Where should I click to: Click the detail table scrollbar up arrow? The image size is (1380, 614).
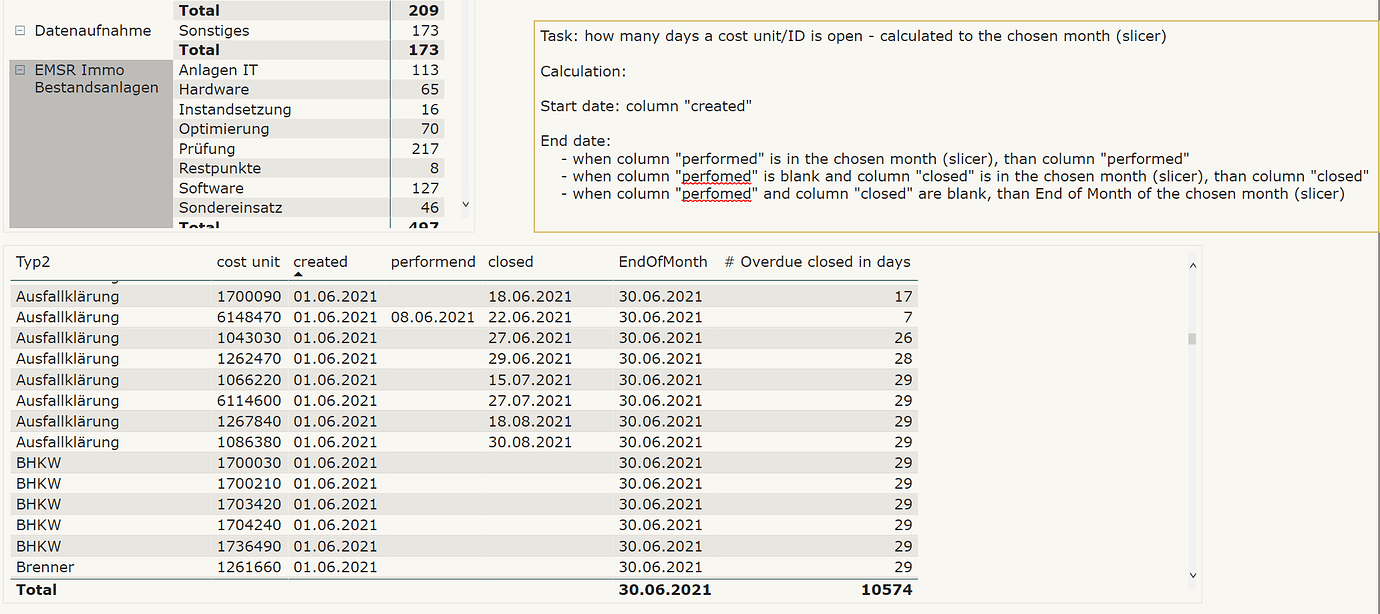[1191, 263]
